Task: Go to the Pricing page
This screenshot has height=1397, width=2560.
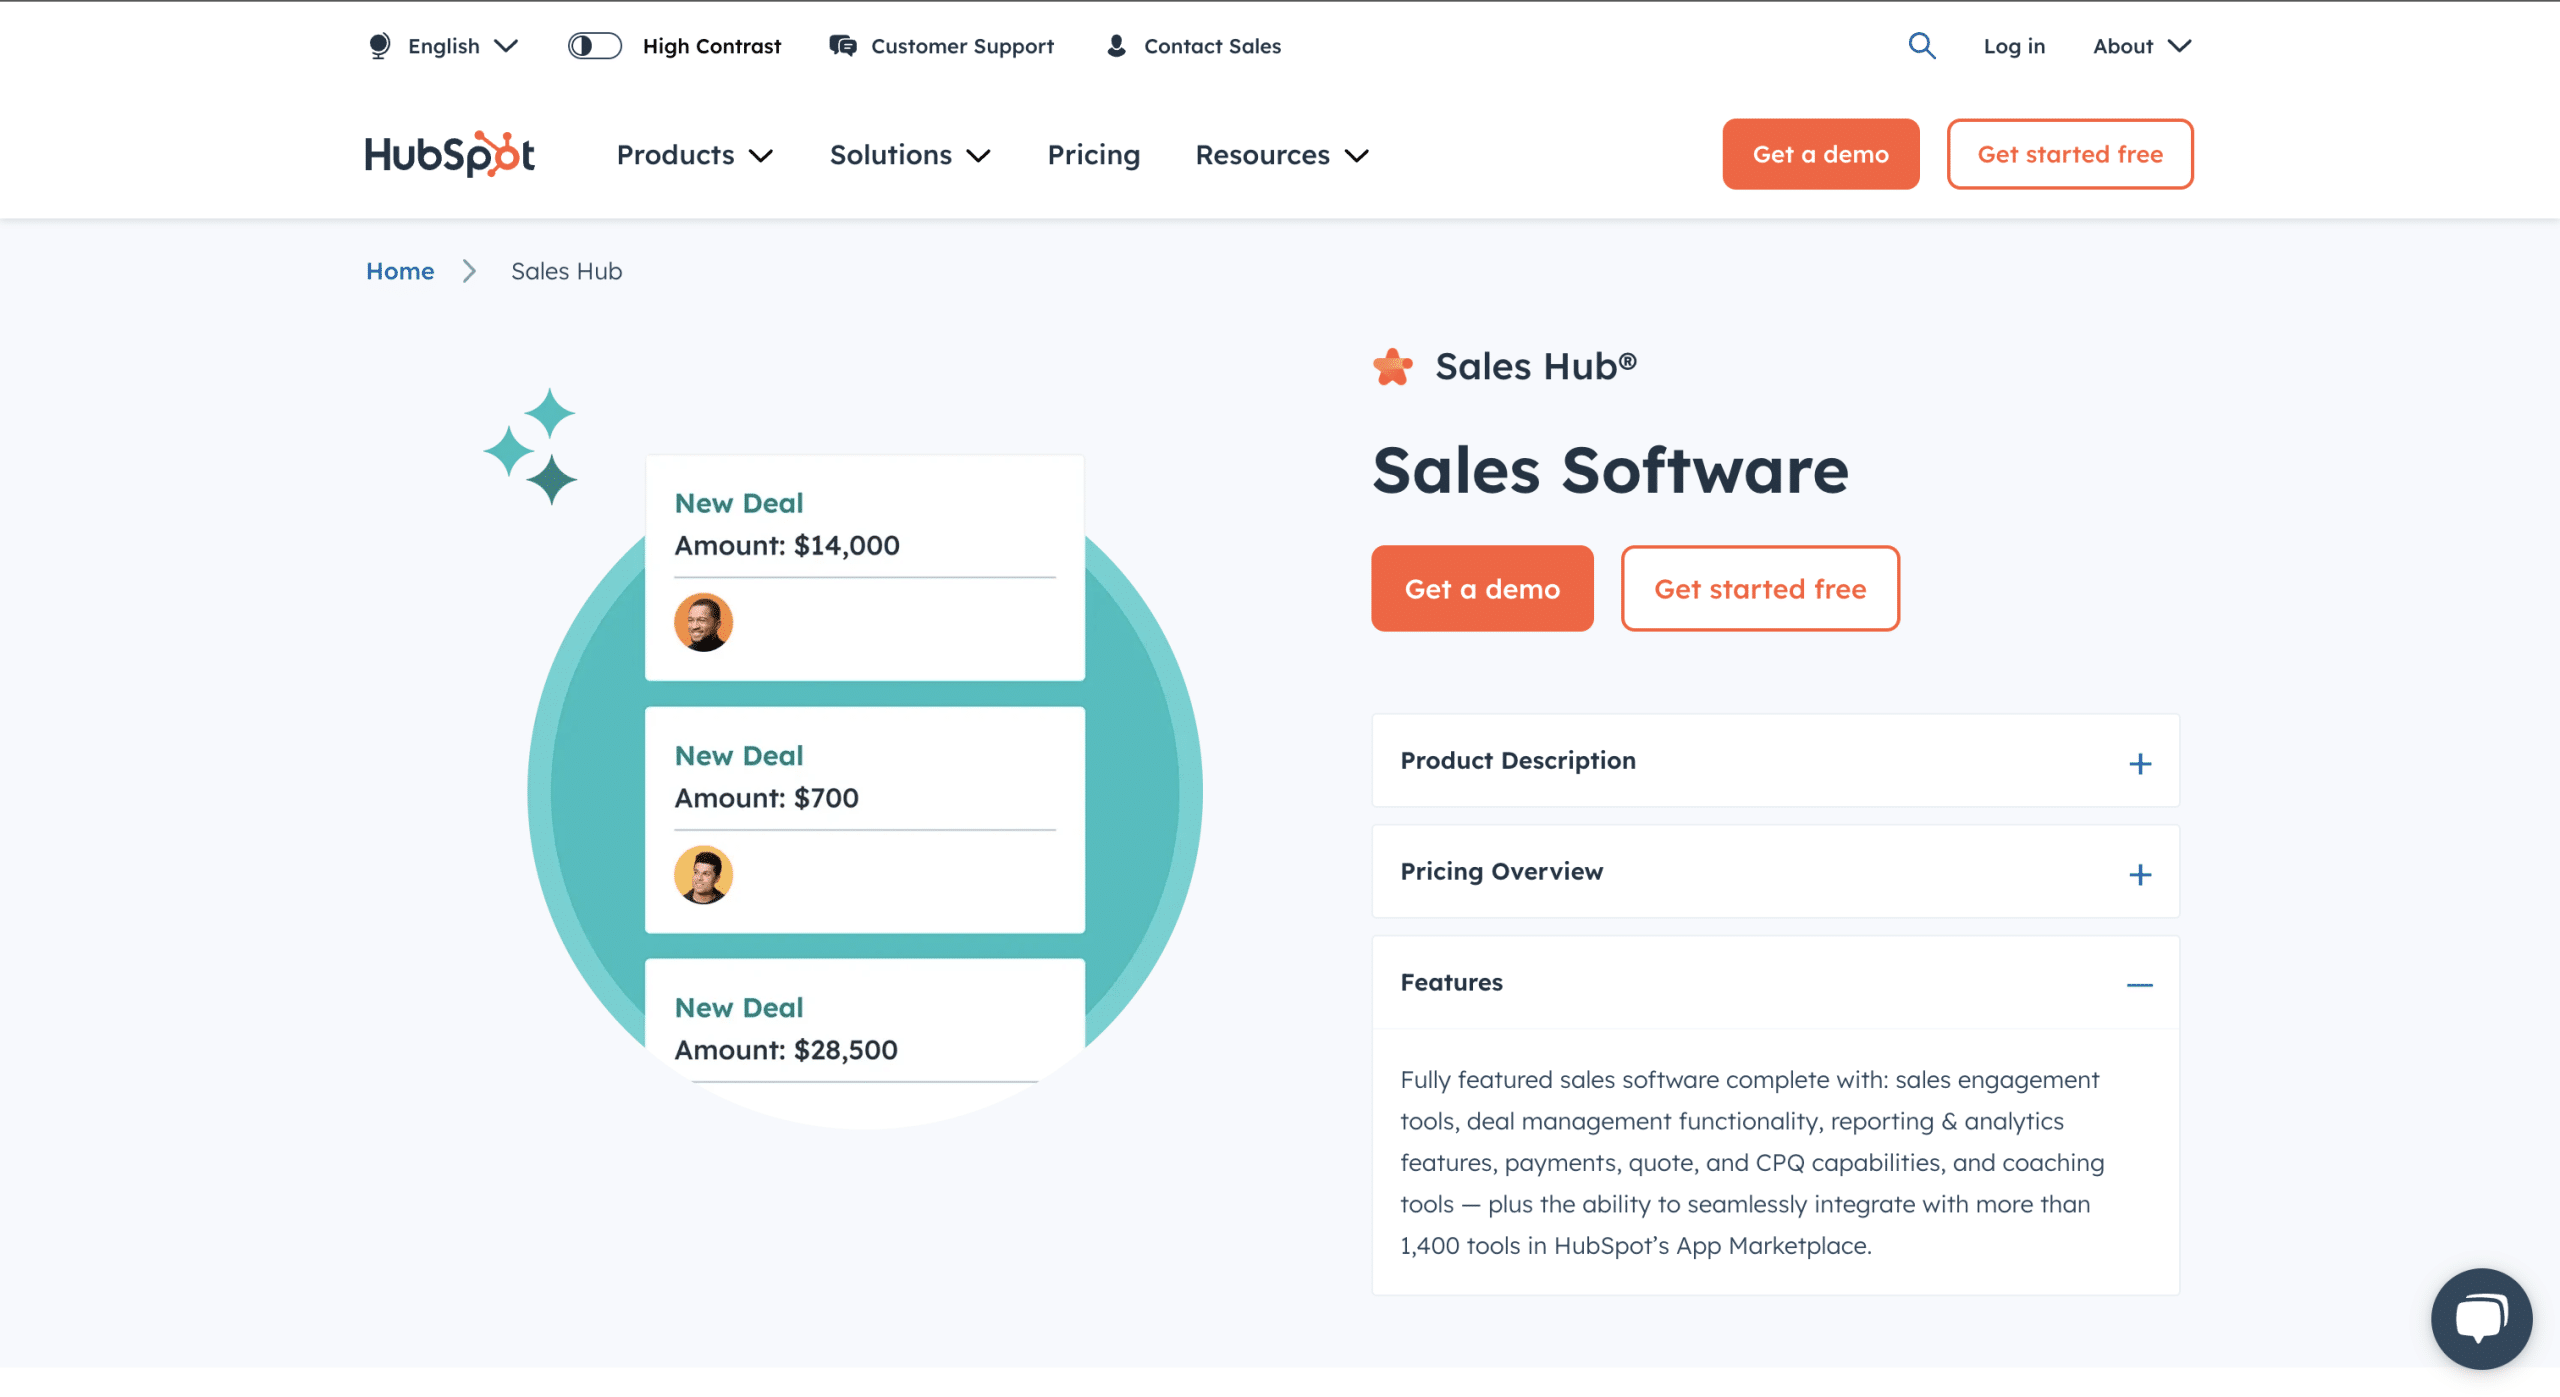Action: pyautogui.click(x=1093, y=155)
